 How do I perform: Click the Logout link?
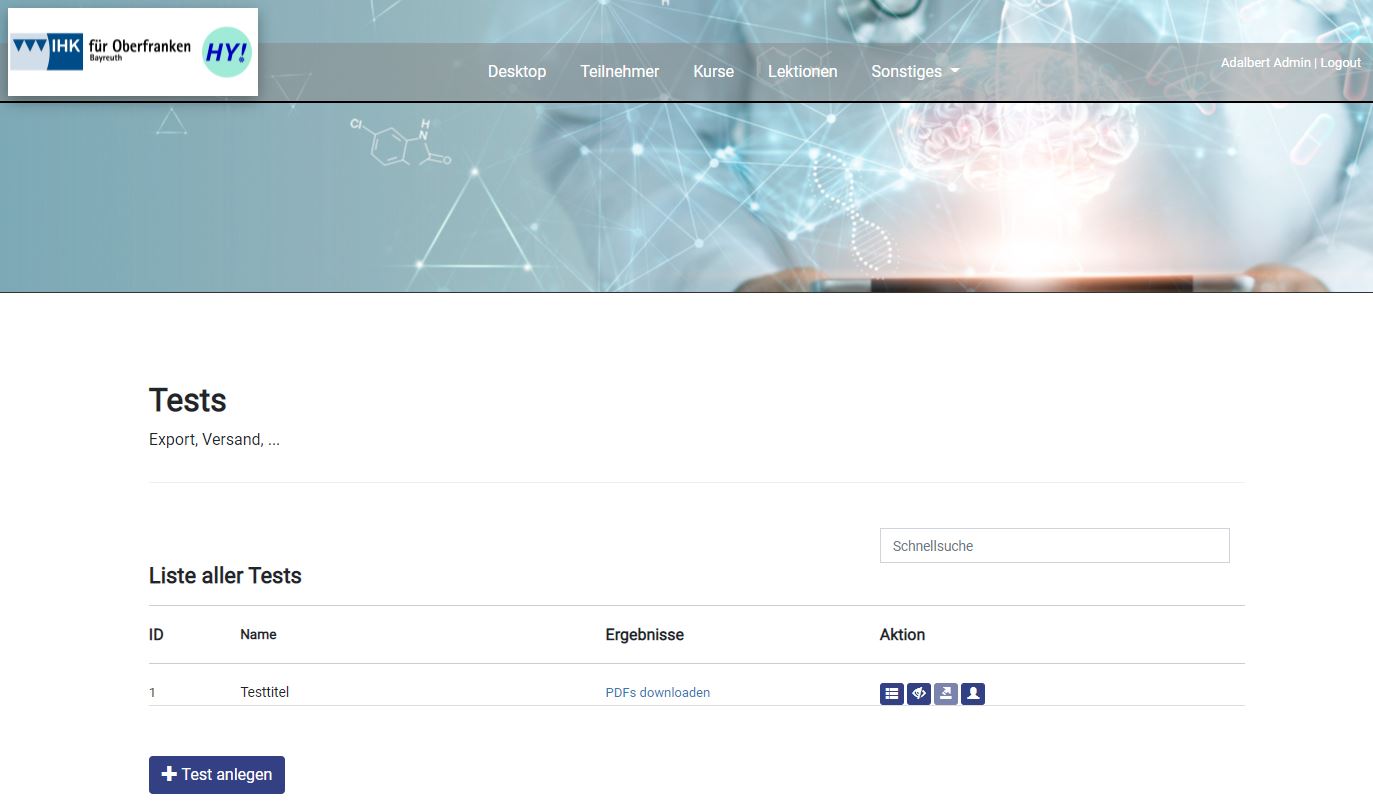click(1340, 63)
